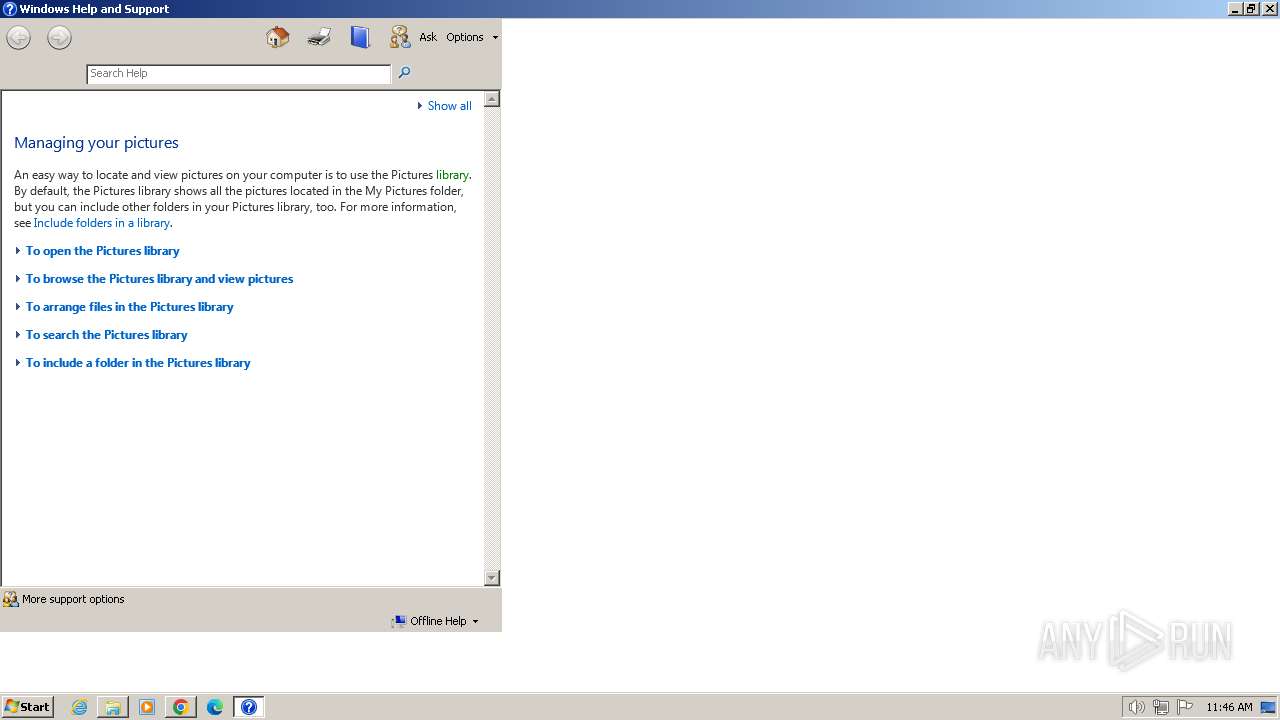Minimize the Help and Support window
Image resolution: width=1280 pixels, height=720 pixels.
click(x=1235, y=9)
